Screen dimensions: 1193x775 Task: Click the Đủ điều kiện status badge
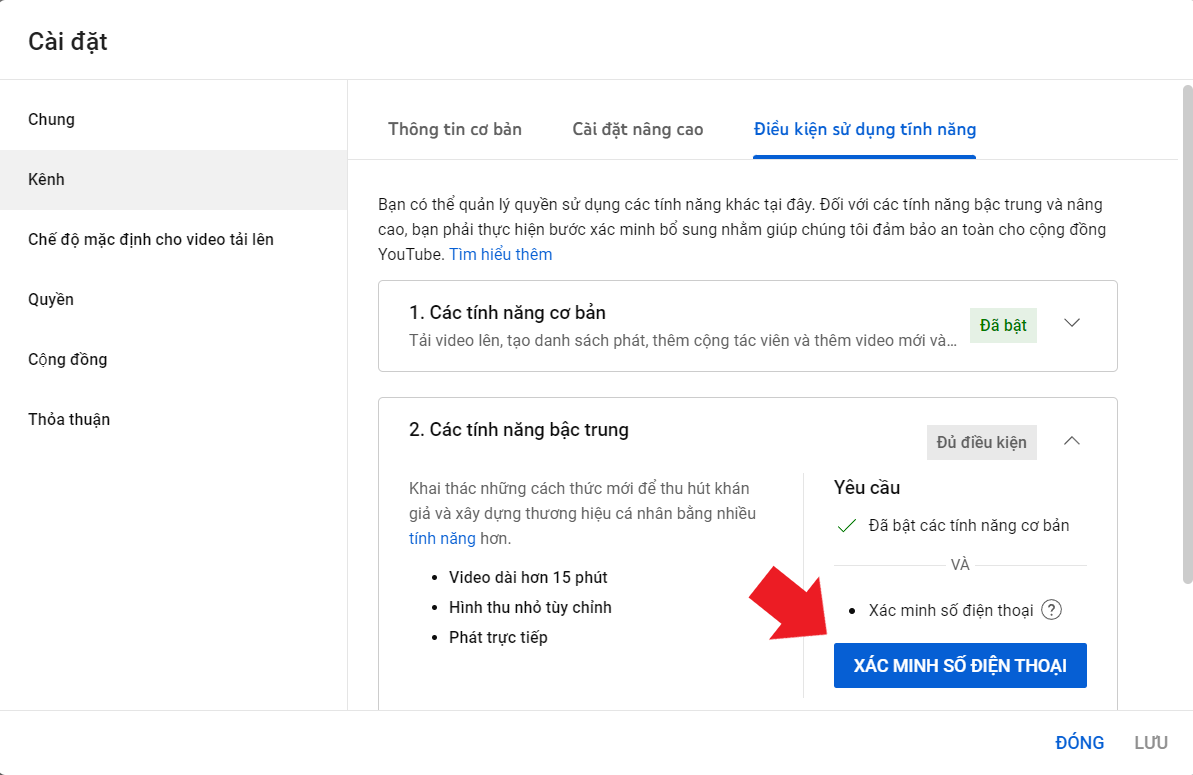click(981, 442)
